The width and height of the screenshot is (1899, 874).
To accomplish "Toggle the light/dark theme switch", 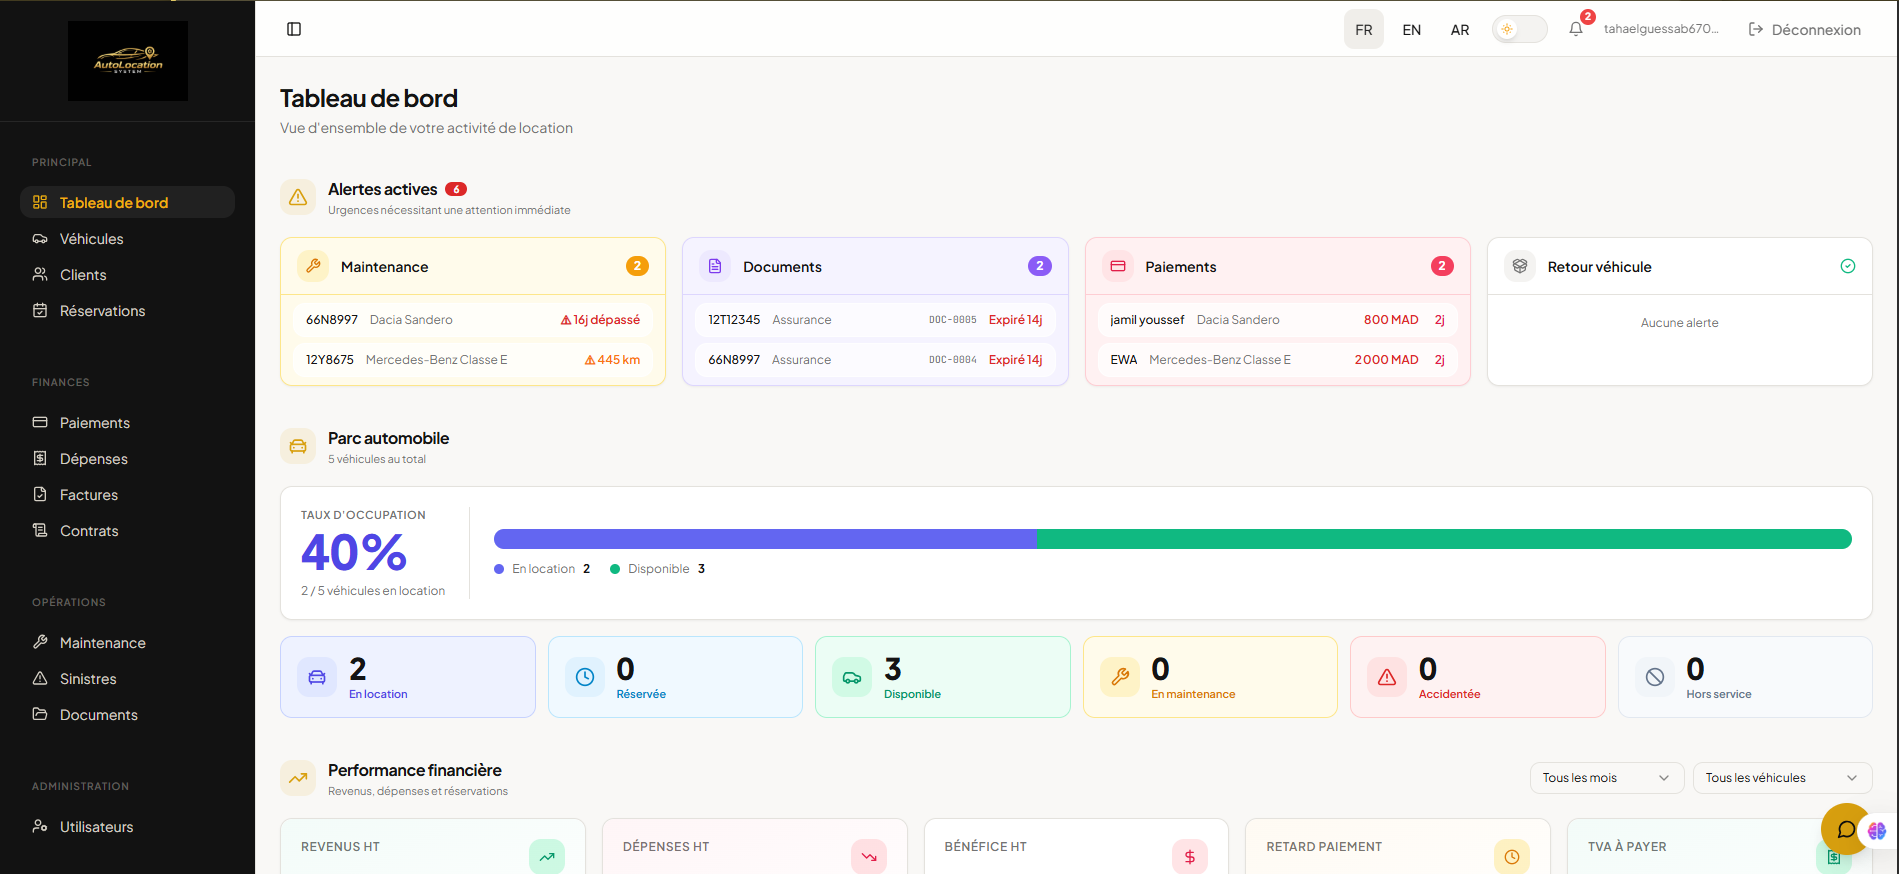I will point(1519,29).
